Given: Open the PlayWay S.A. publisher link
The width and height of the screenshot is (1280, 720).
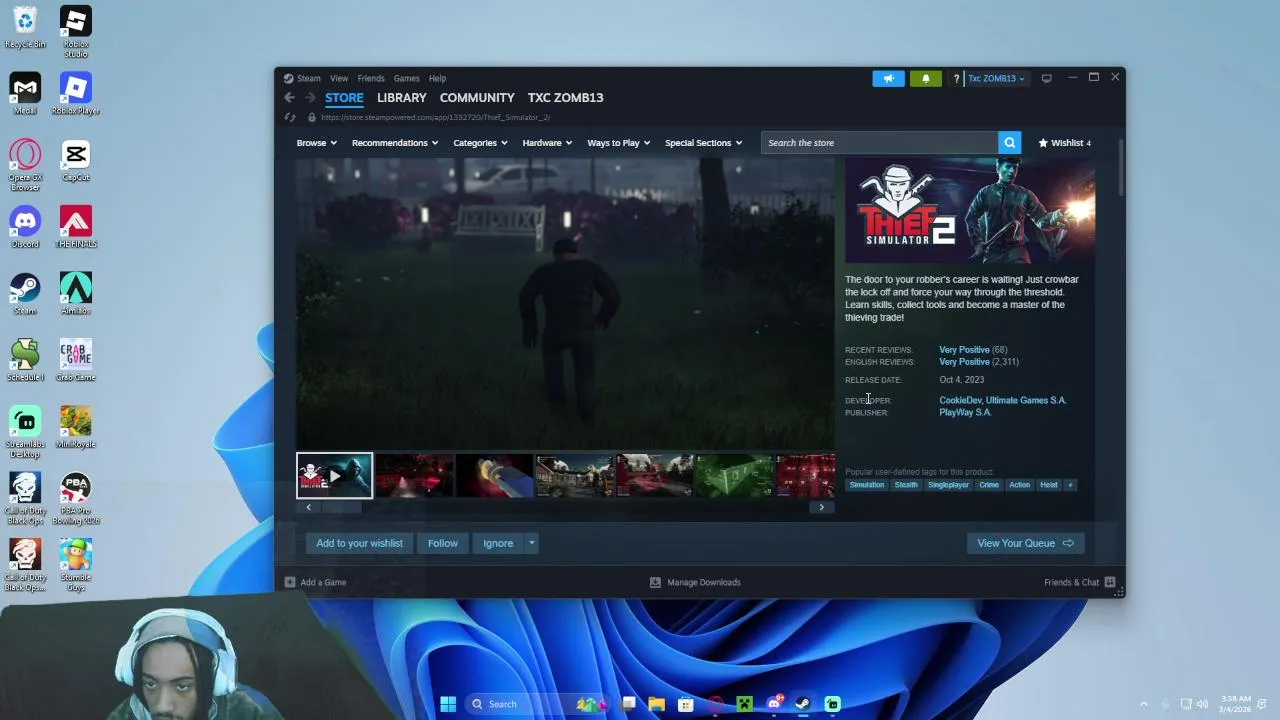Looking at the screenshot, I should [x=965, y=412].
